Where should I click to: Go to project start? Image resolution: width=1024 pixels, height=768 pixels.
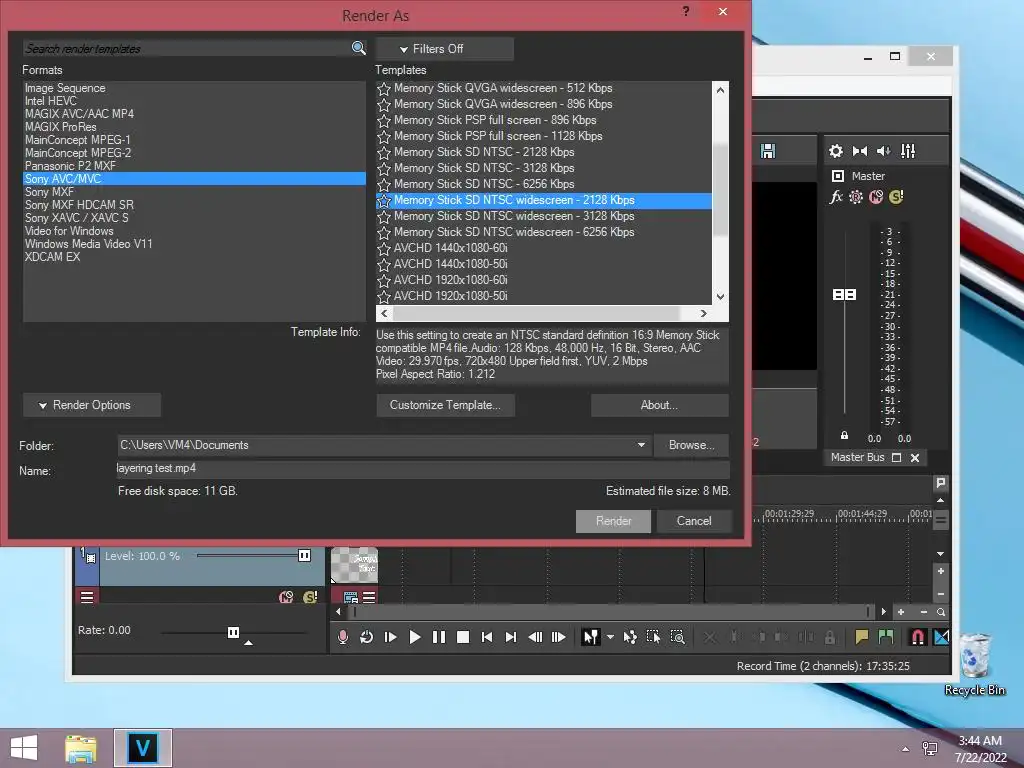click(487, 637)
